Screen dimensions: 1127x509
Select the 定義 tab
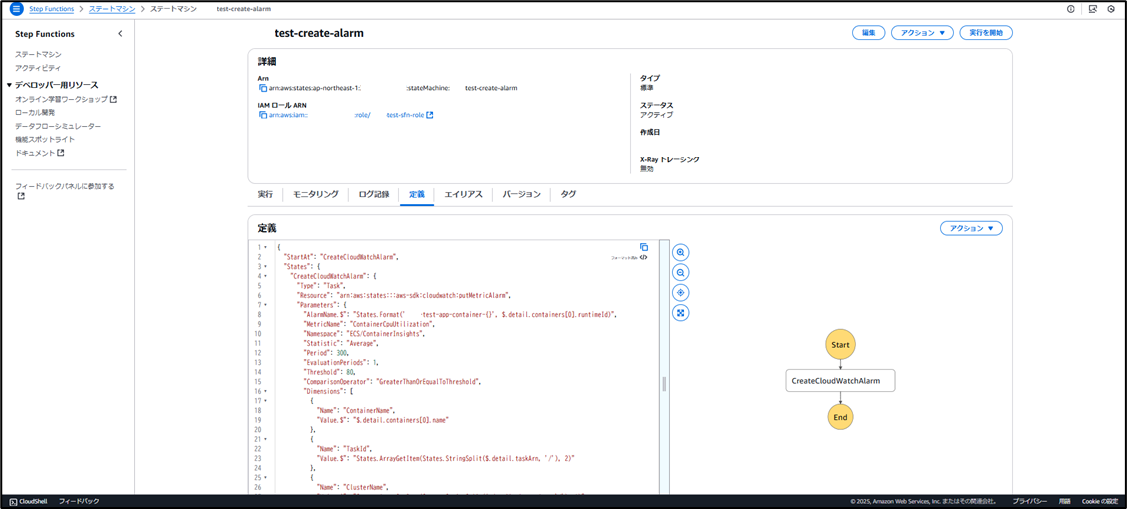[x=417, y=194]
